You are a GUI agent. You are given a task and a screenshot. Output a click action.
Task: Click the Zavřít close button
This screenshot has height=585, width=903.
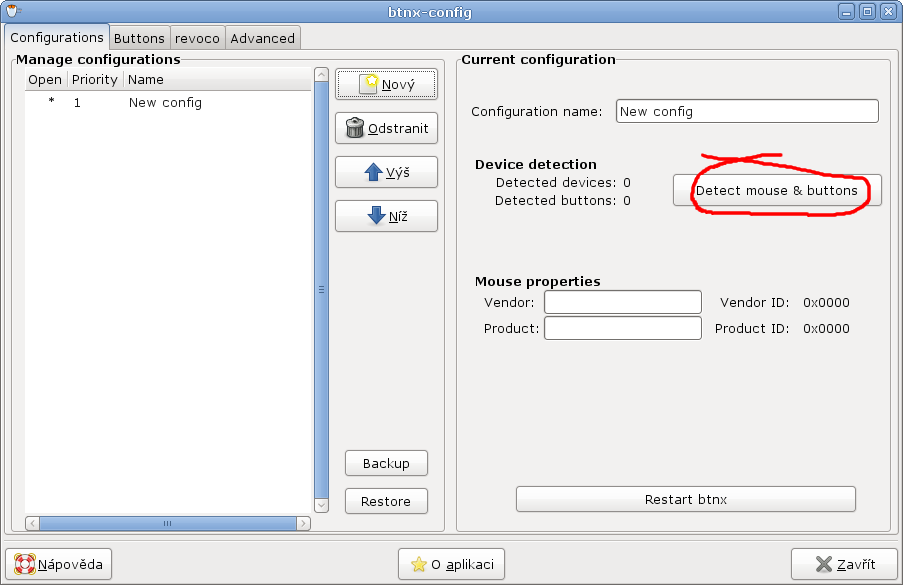[x=843, y=564]
